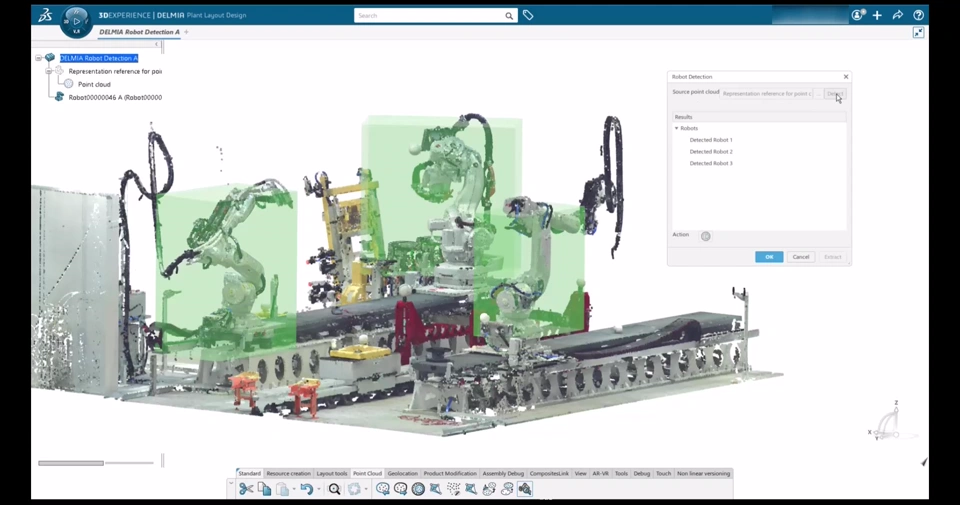This screenshot has width=960, height=505.
Task: Open the Paste options dropdown arrow
Action: point(294,489)
